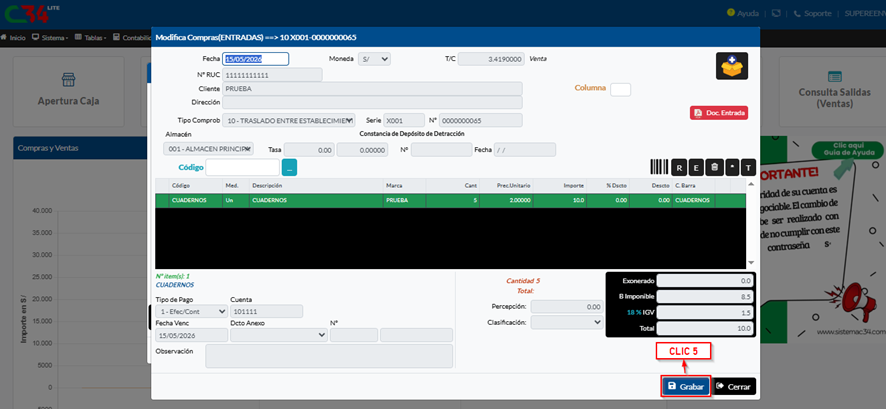Open the Sistema menu
Viewport: 886px width, 409px height.
pos(50,37)
